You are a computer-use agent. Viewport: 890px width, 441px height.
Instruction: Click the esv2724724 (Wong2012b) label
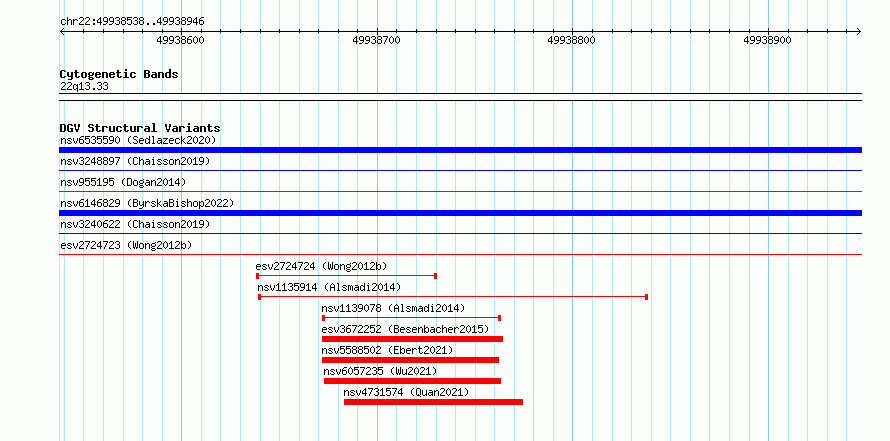click(322, 266)
